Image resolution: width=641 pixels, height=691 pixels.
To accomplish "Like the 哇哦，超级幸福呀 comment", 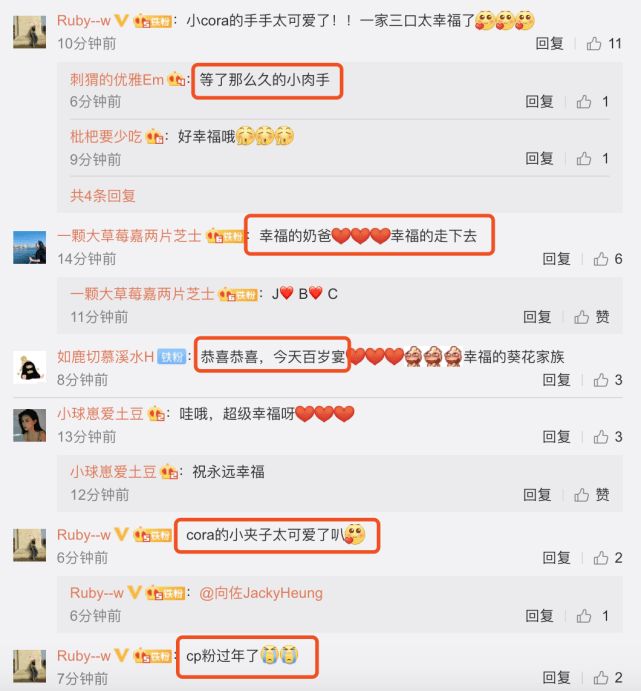I will [600, 437].
